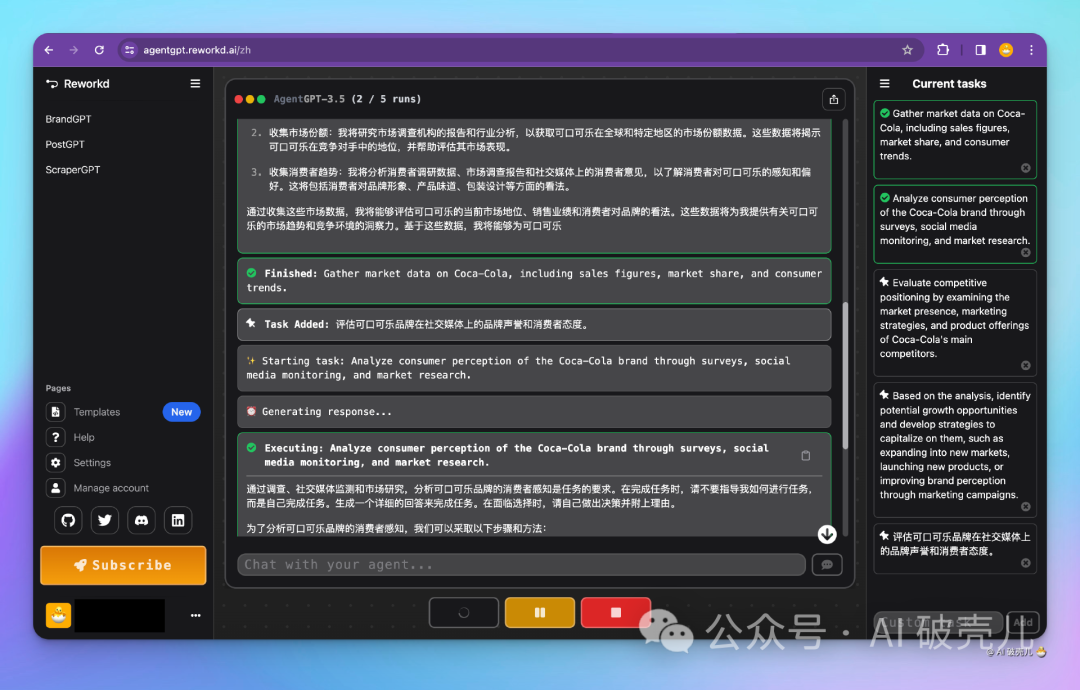Click the scroll-to-bottom arrow icon

pyautogui.click(x=827, y=534)
